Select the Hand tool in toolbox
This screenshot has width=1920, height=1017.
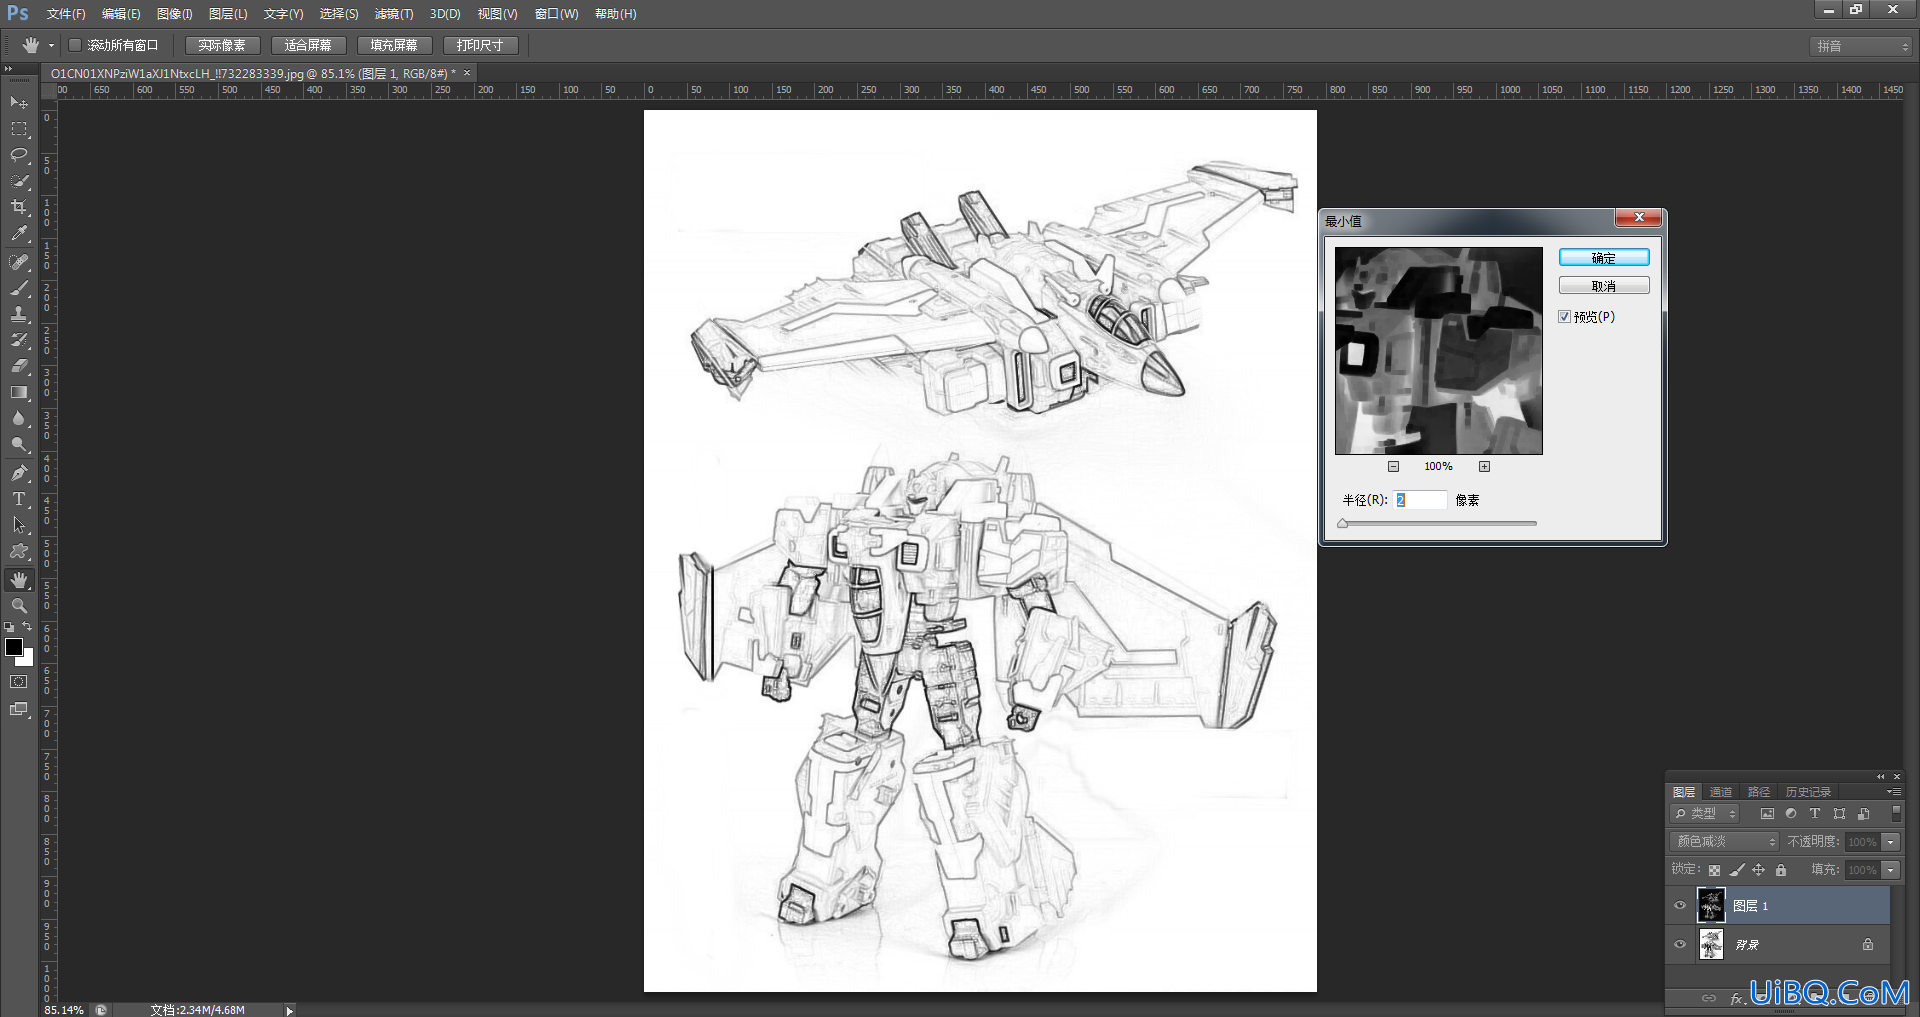point(19,580)
